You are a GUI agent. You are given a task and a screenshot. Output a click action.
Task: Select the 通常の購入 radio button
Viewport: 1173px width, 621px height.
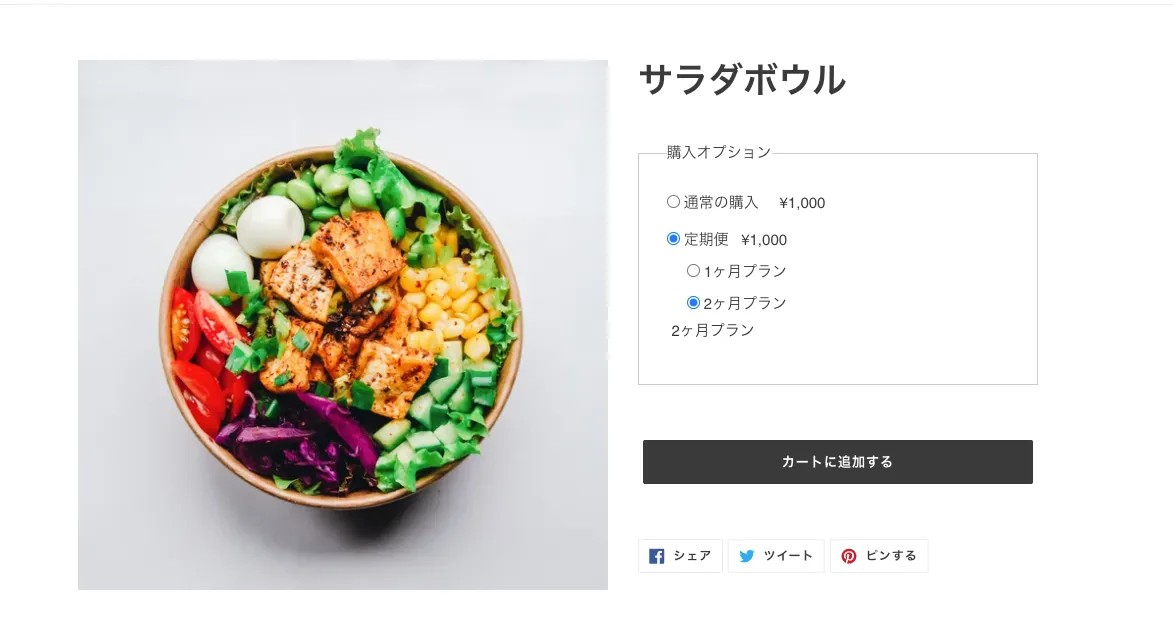point(673,202)
